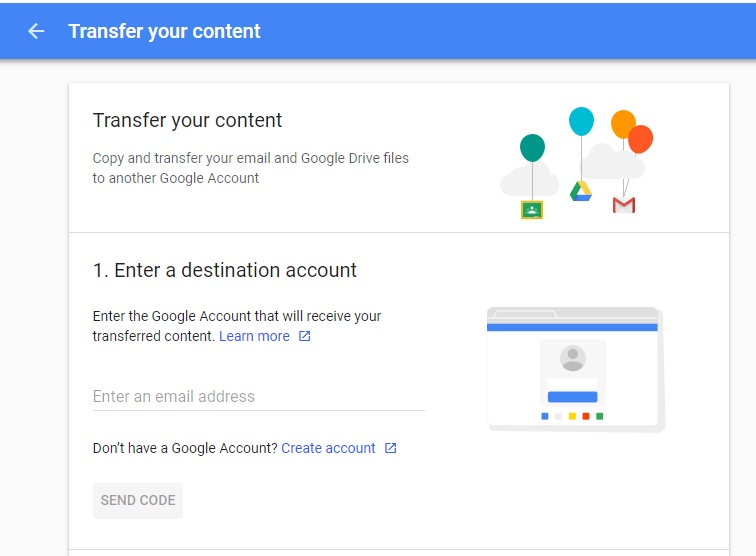Click the cyan balloon above the Drive icon
Image resolution: width=756 pixels, height=556 pixels.
tap(581, 121)
